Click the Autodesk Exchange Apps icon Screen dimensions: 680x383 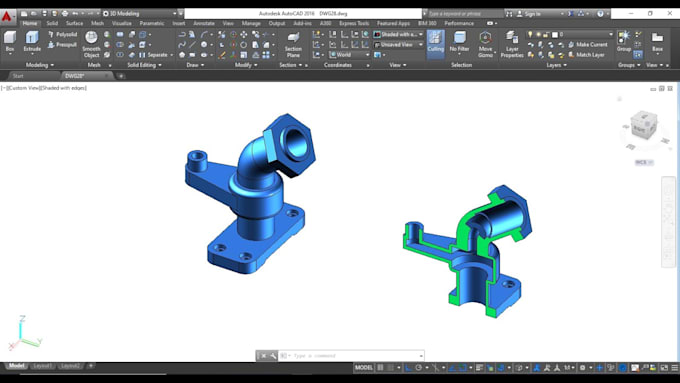(572, 14)
